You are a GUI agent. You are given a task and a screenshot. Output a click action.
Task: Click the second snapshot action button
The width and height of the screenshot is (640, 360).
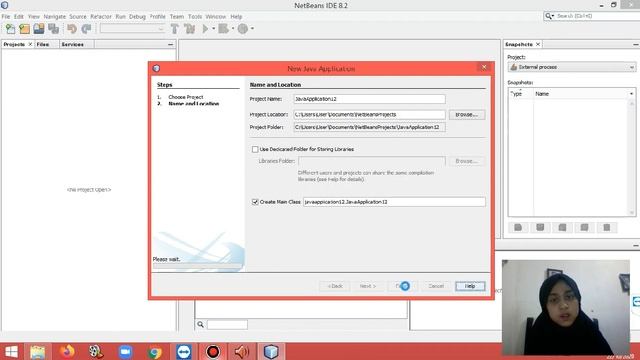click(540, 227)
